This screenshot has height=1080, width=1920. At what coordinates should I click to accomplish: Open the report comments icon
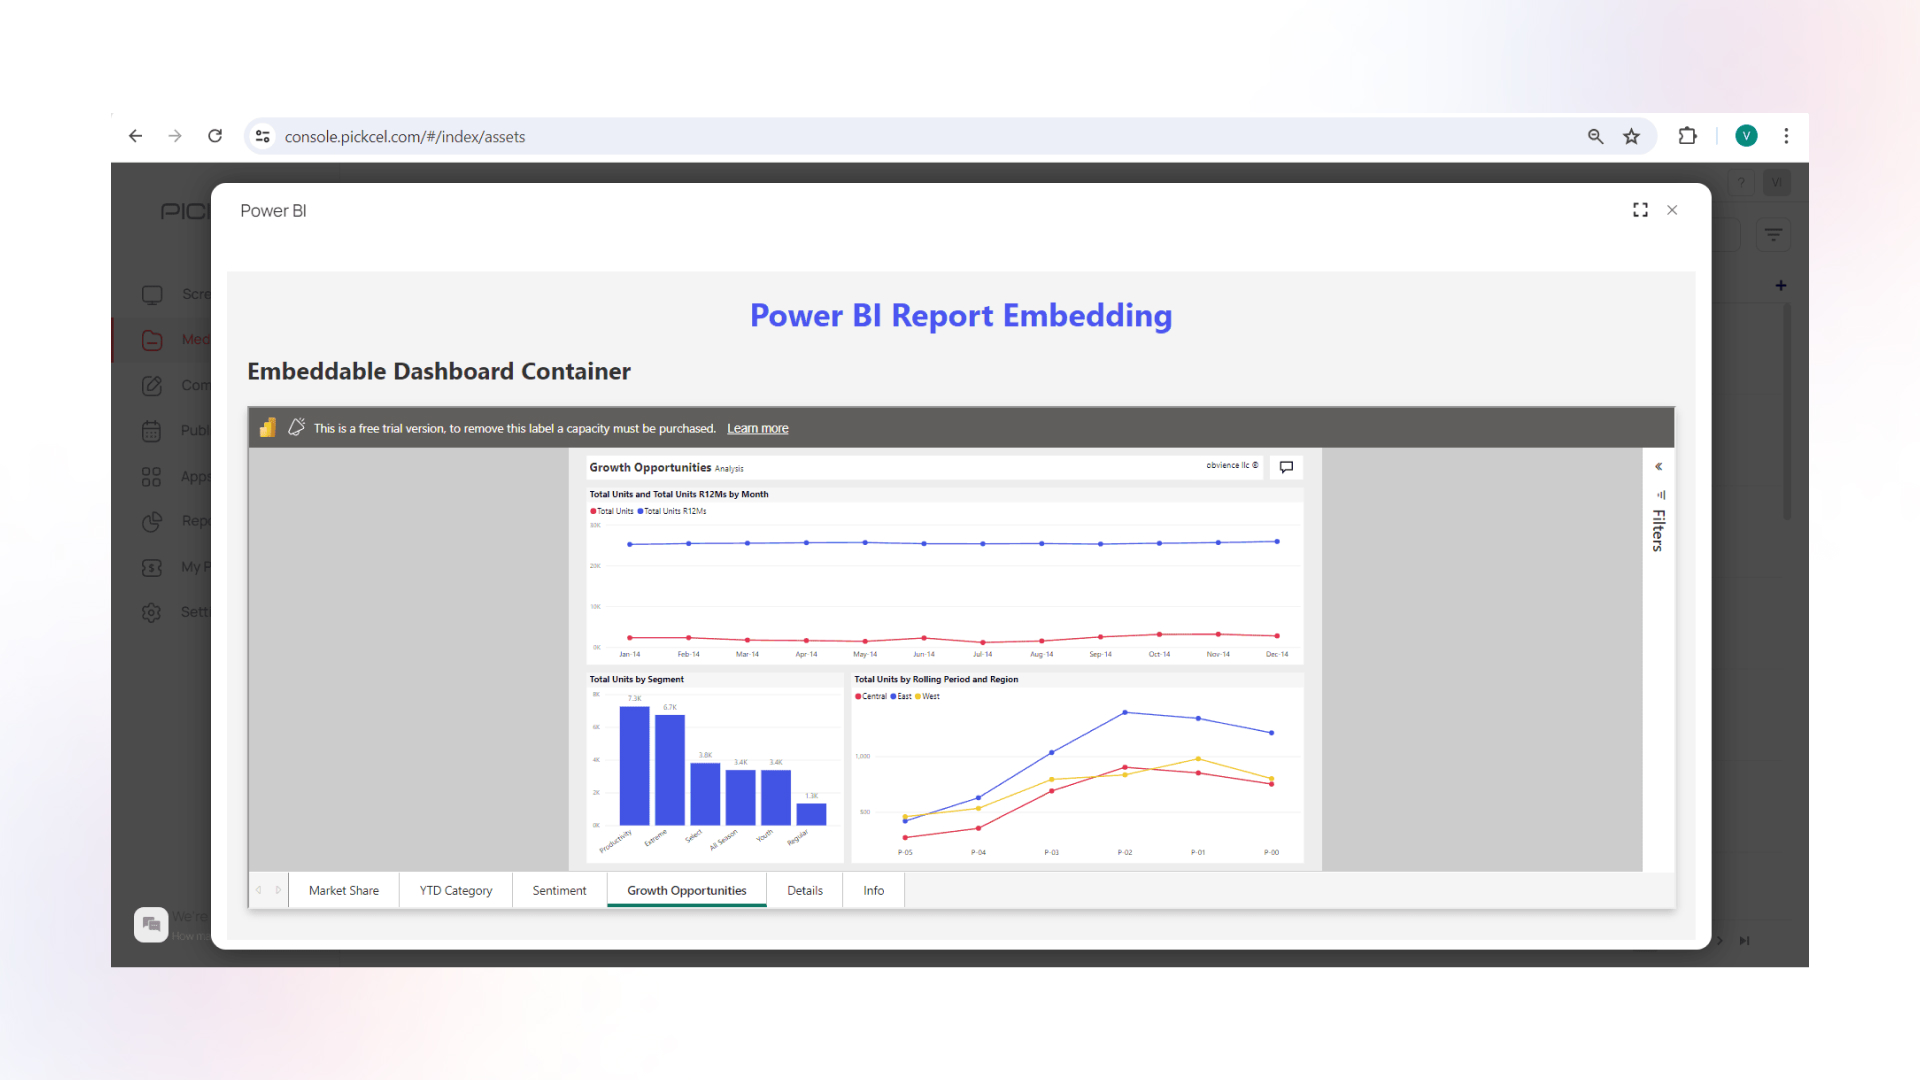point(1286,467)
